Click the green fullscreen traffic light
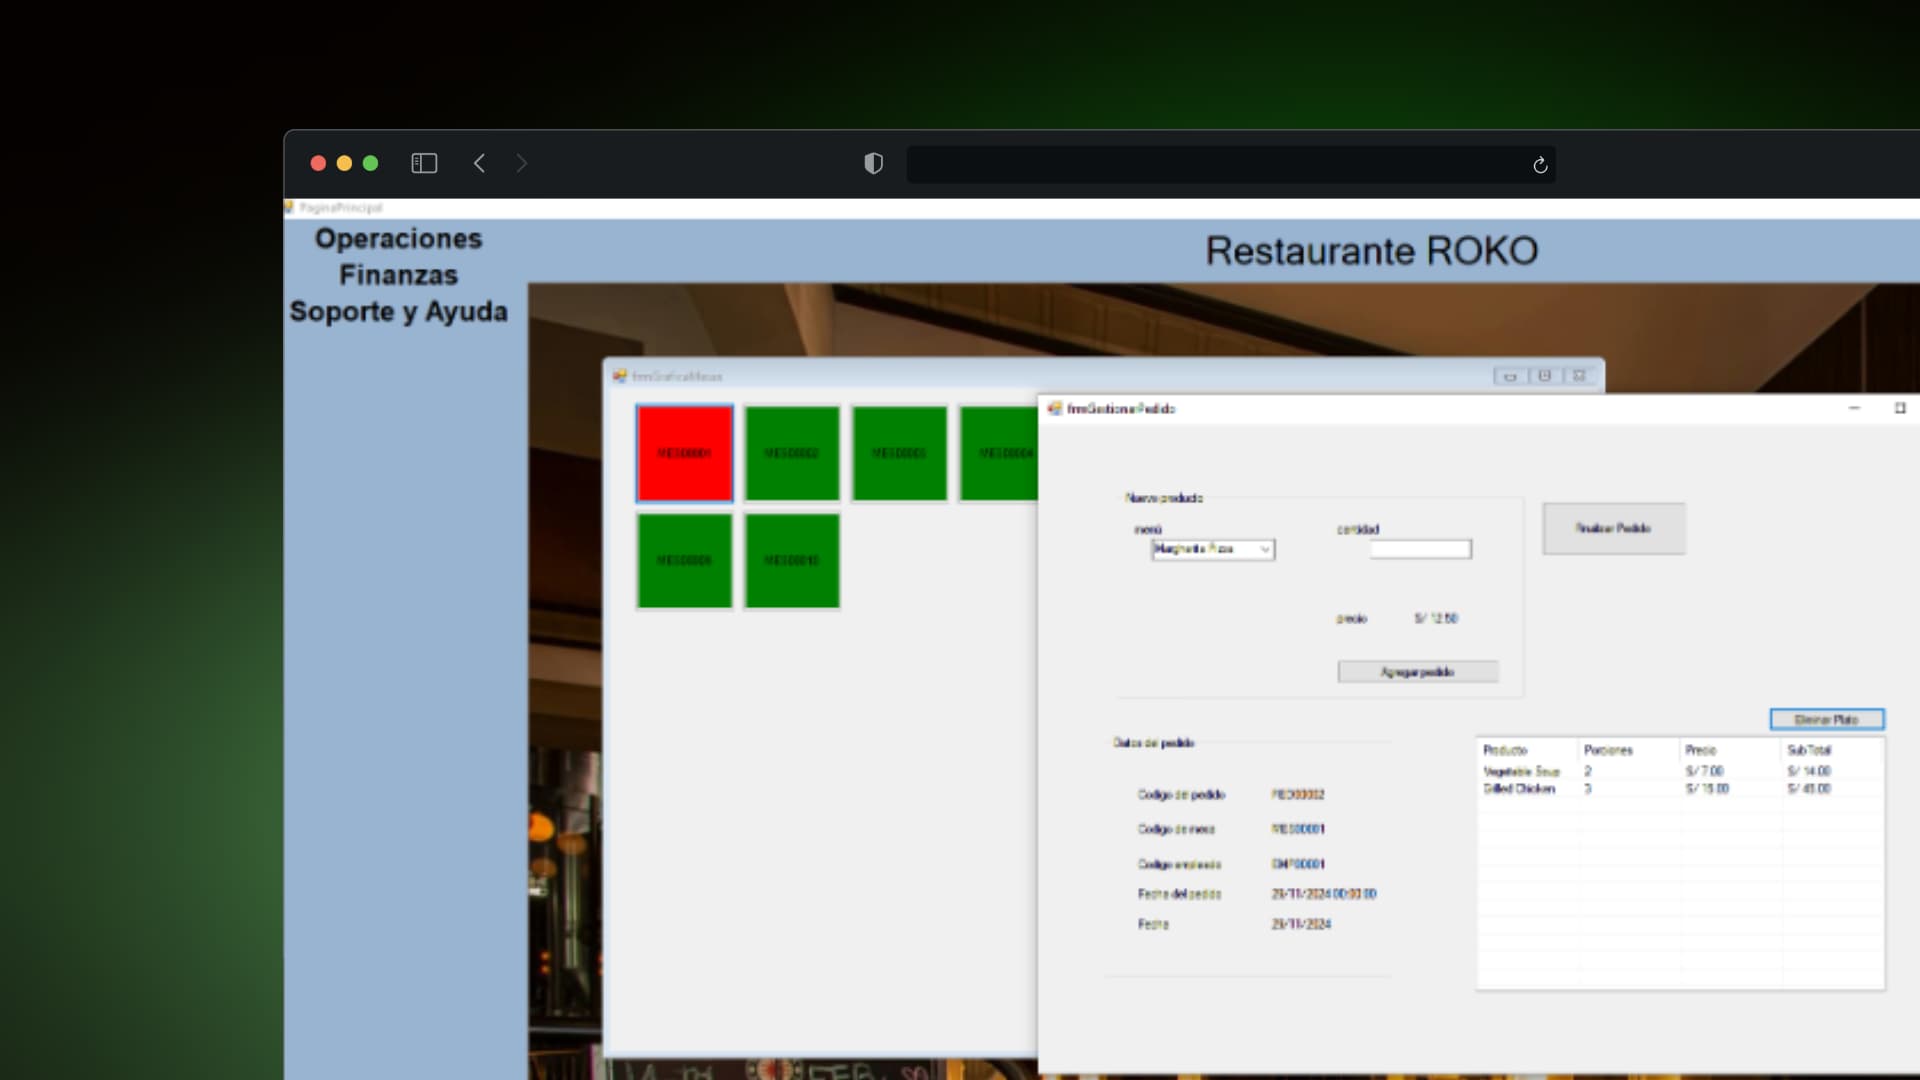 coord(370,163)
